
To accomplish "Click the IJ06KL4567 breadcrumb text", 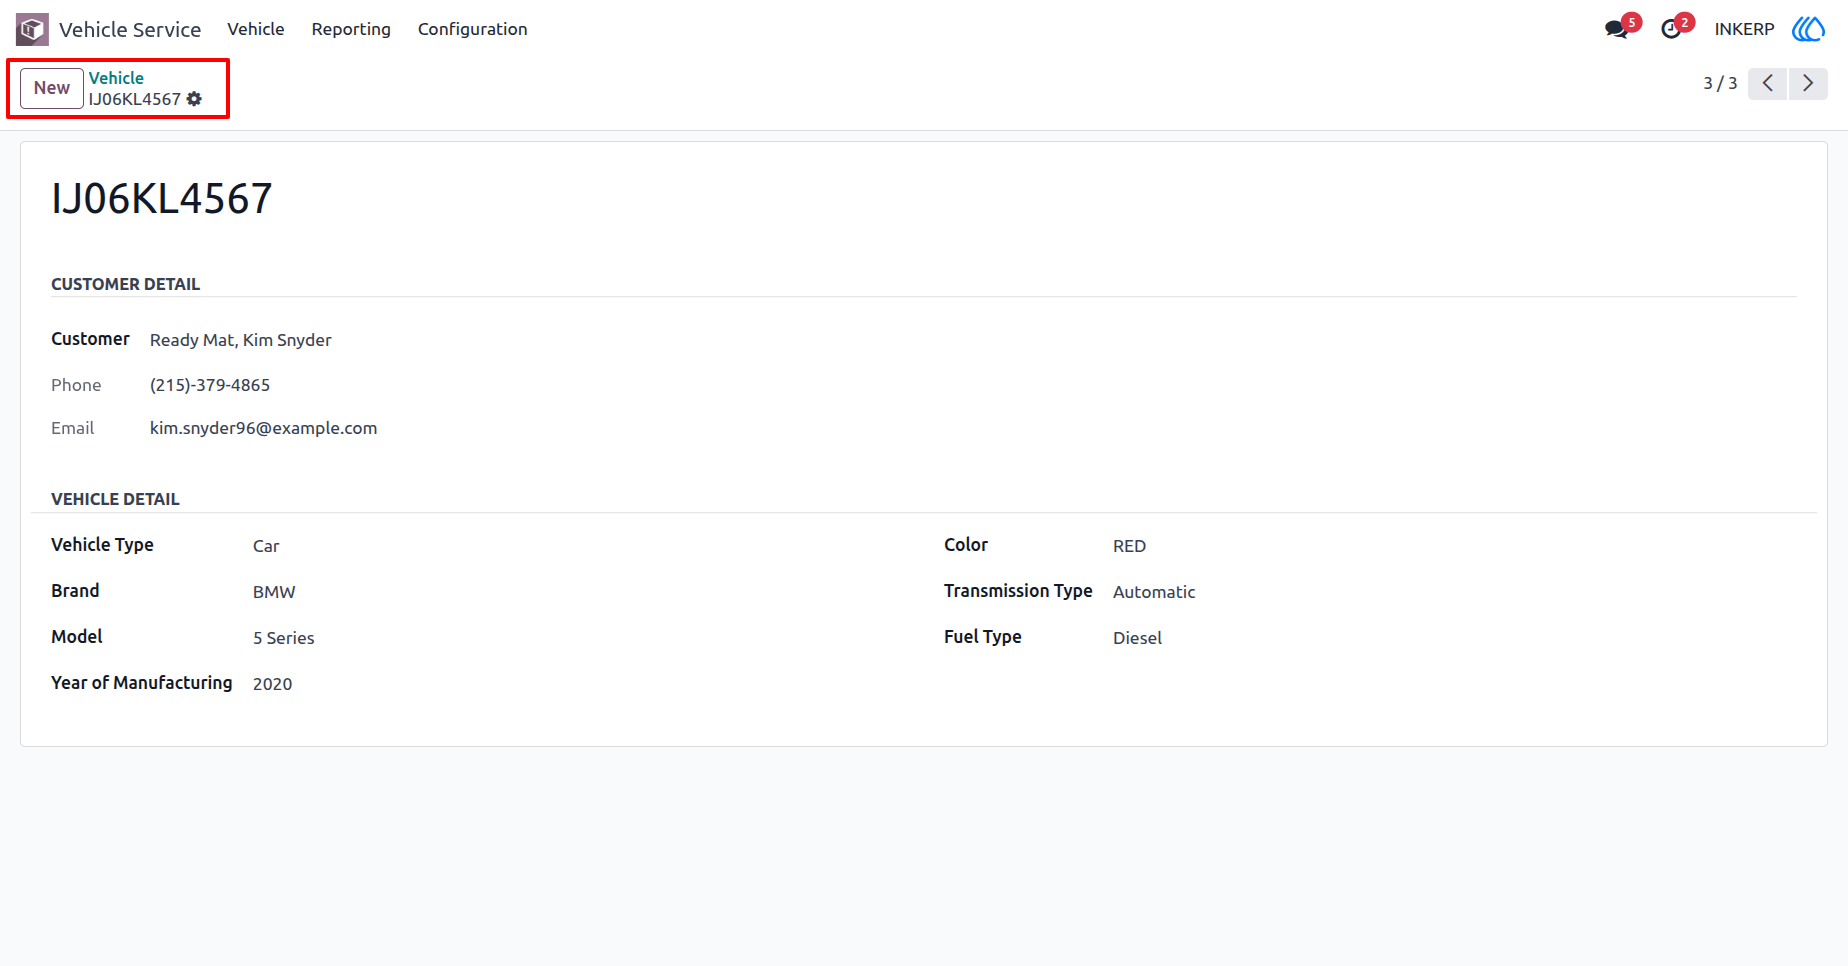I will (135, 99).
